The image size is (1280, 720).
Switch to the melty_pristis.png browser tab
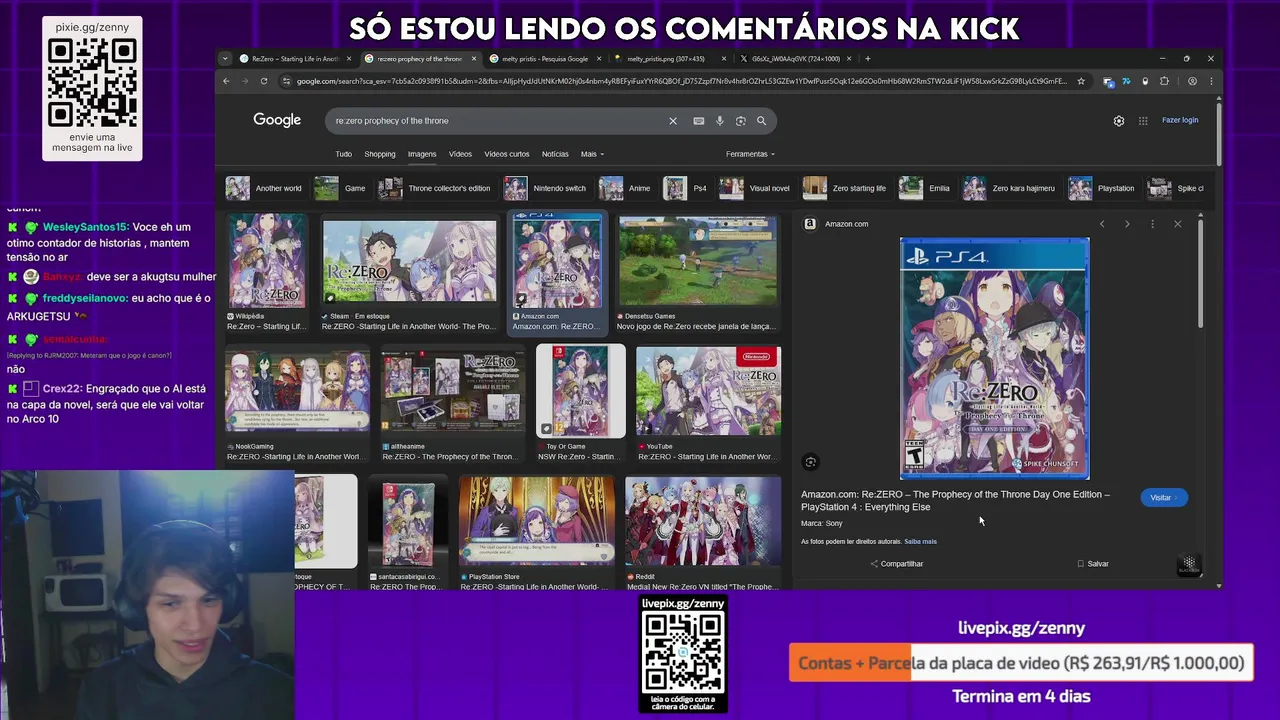click(x=665, y=59)
